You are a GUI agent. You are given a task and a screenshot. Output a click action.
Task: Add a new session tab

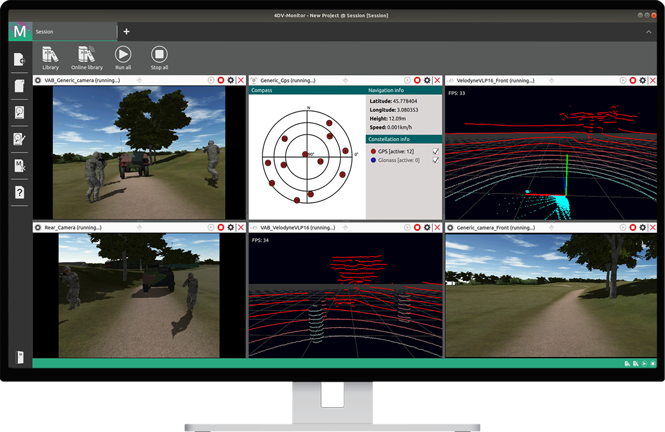126,32
